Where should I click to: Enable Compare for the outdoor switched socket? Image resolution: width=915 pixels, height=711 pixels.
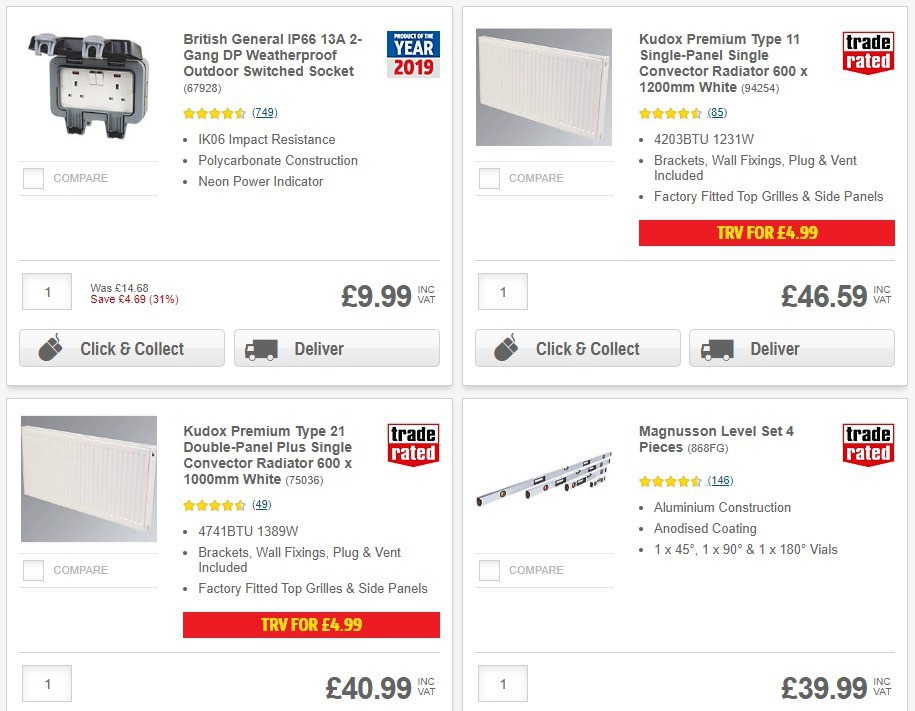click(x=33, y=178)
